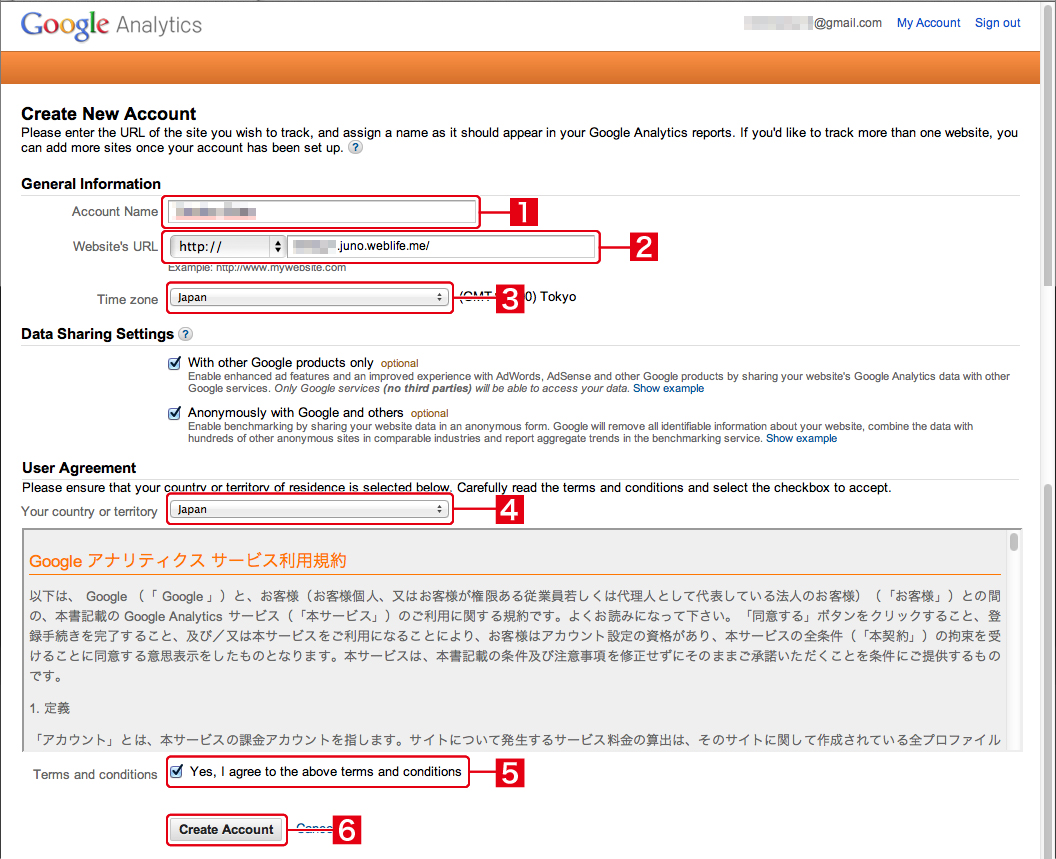Open Data Sharing Settings help icon

[185, 334]
